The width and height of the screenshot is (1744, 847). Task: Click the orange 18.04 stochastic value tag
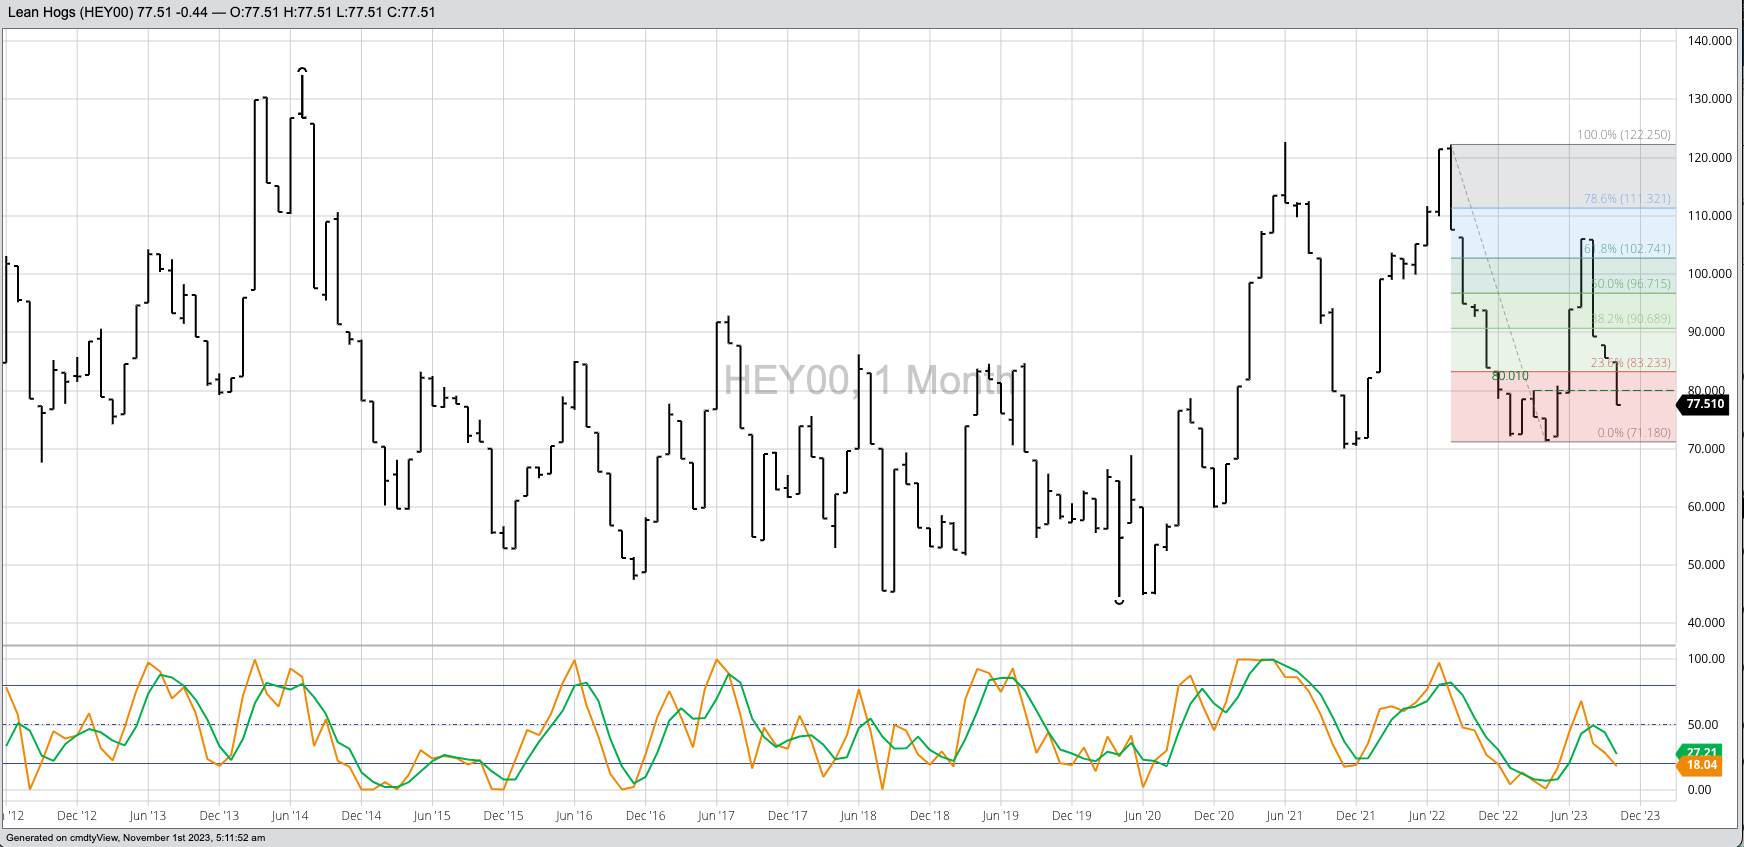click(1701, 766)
